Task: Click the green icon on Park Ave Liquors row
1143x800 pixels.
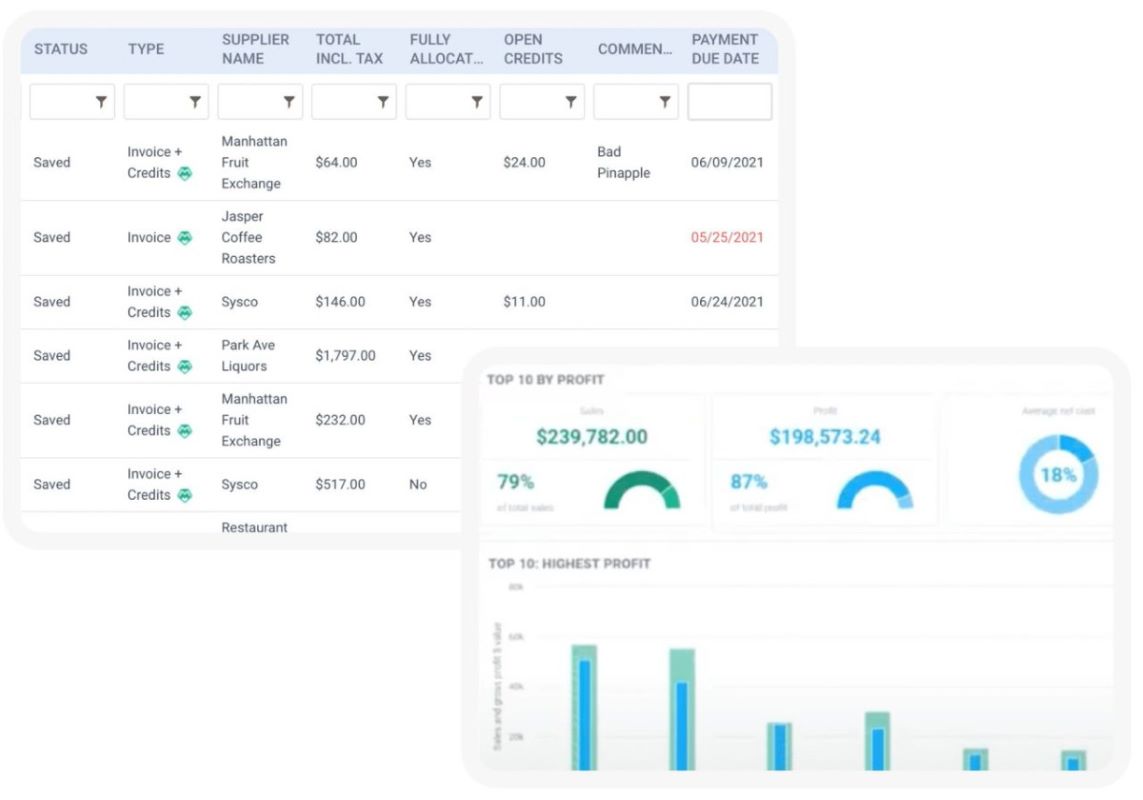Action: (185, 367)
